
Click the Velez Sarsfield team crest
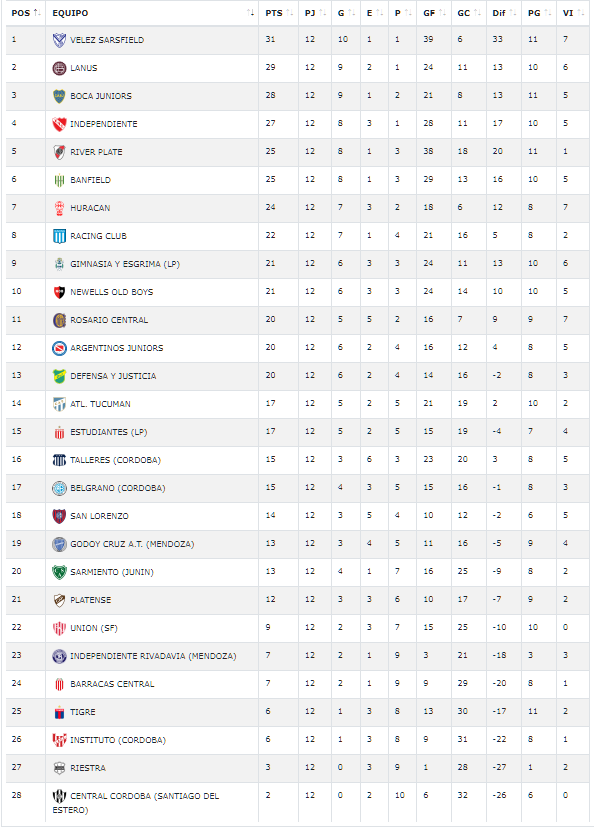[59, 40]
